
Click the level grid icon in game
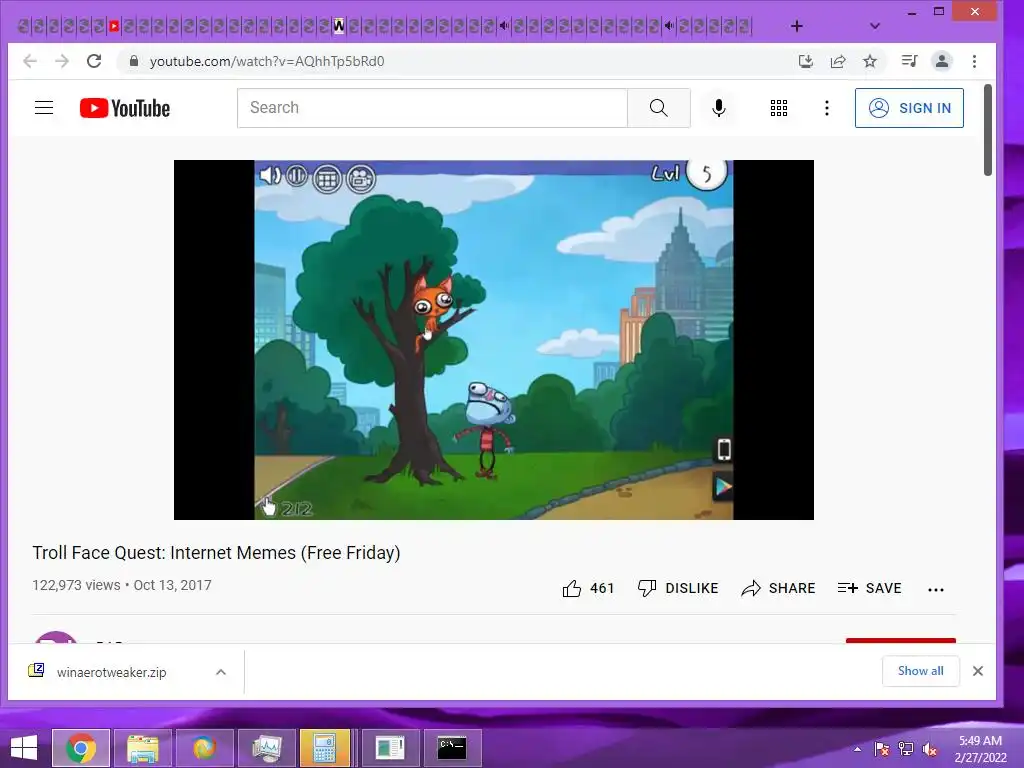click(x=327, y=178)
